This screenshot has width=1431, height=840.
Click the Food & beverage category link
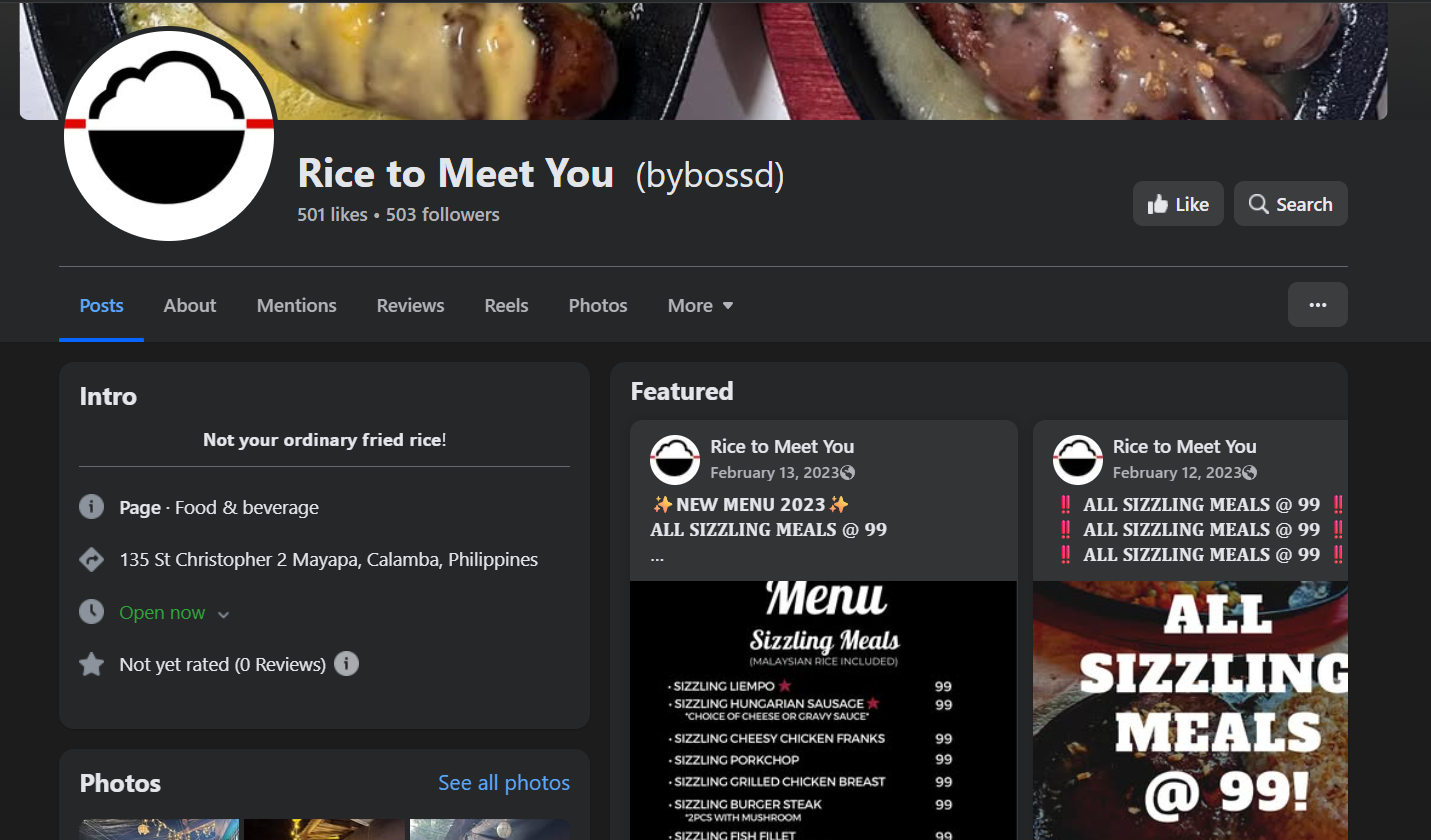click(x=247, y=507)
